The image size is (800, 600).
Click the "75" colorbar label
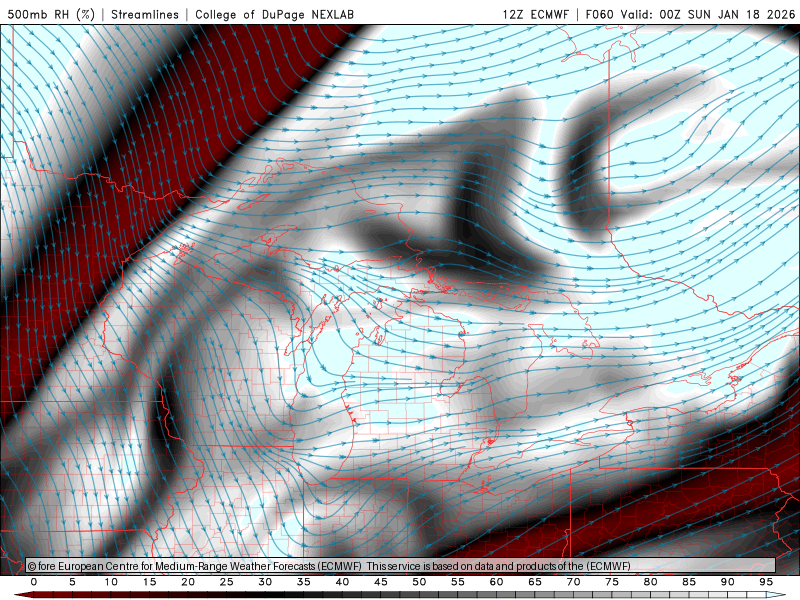point(612,582)
